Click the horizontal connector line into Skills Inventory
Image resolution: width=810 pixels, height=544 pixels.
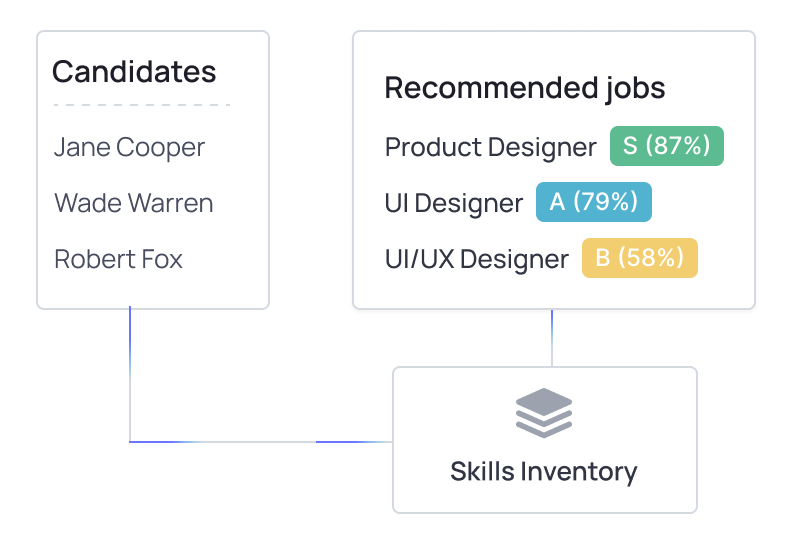pyautogui.click(x=260, y=441)
